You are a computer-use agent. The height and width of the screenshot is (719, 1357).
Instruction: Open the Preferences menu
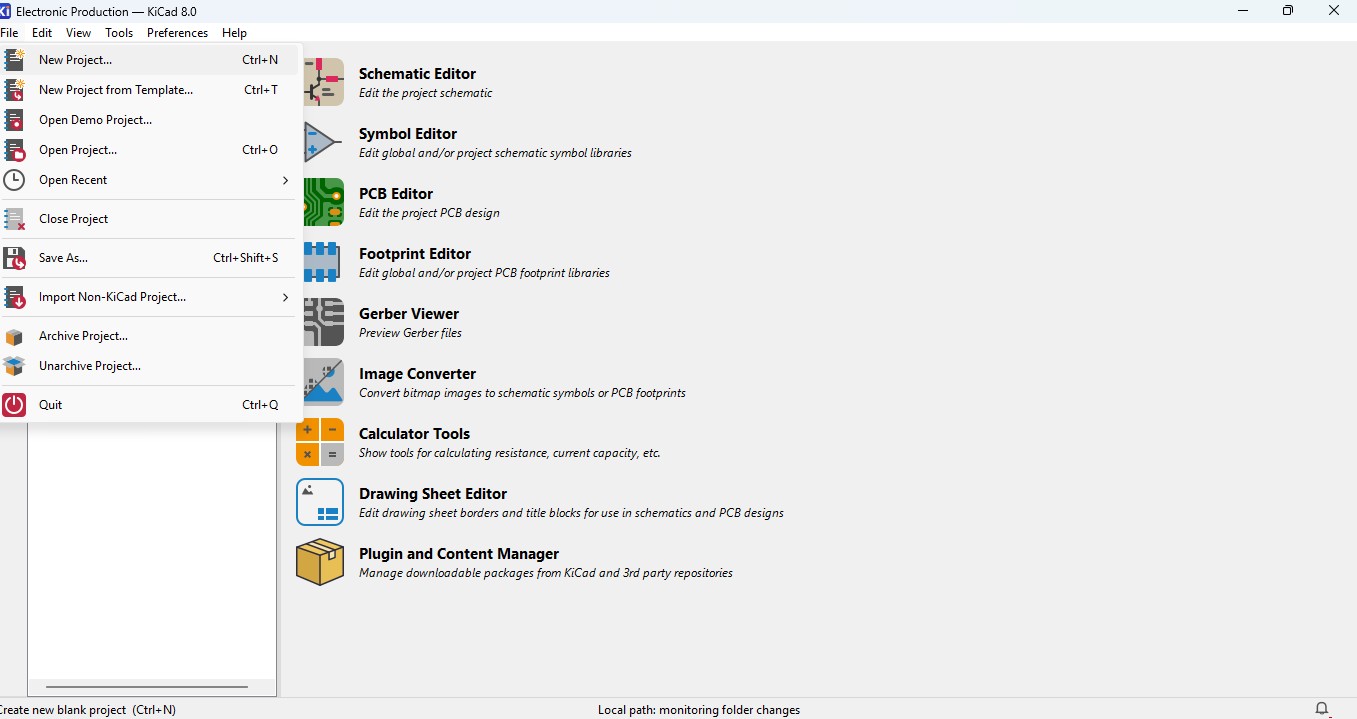tap(177, 33)
